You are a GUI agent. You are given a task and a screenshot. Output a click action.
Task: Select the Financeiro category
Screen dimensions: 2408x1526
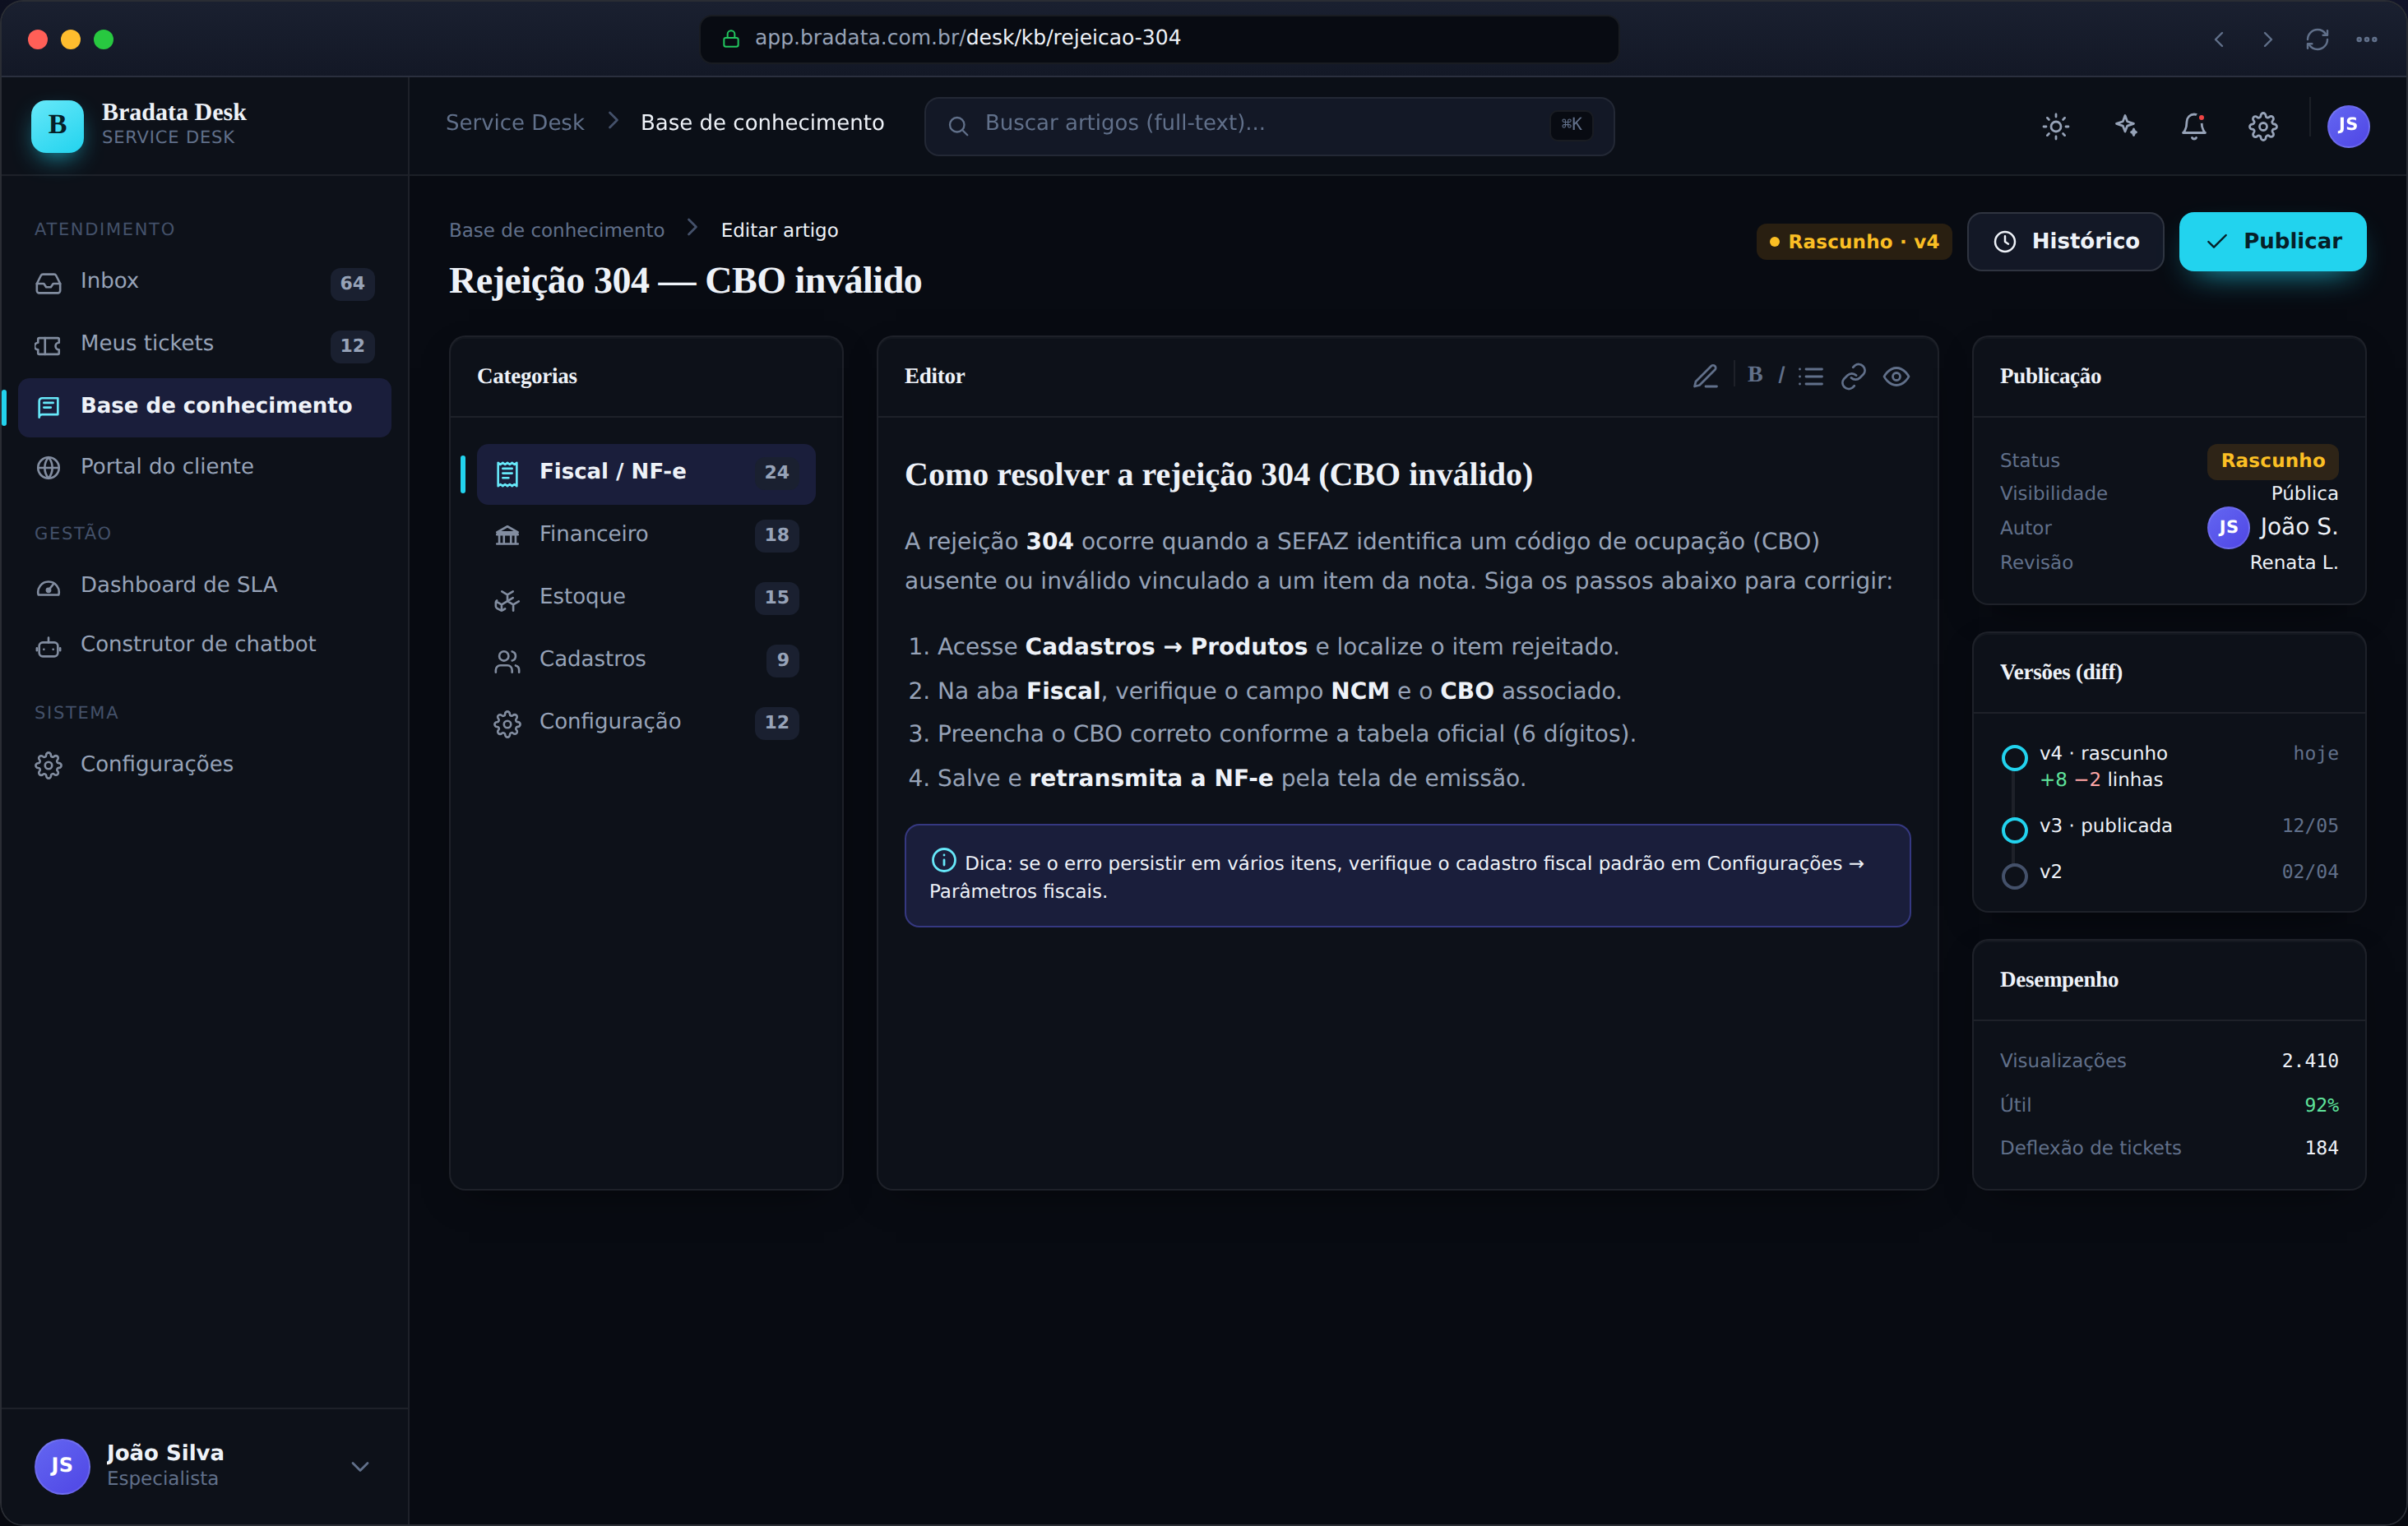[x=646, y=535]
